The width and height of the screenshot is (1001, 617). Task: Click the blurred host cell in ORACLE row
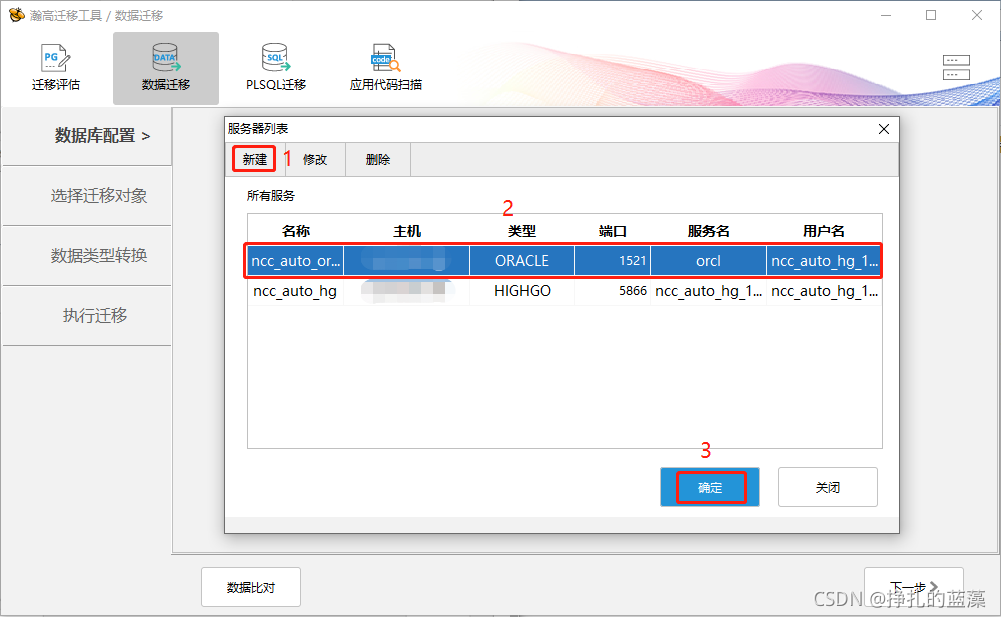click(407, 261)
